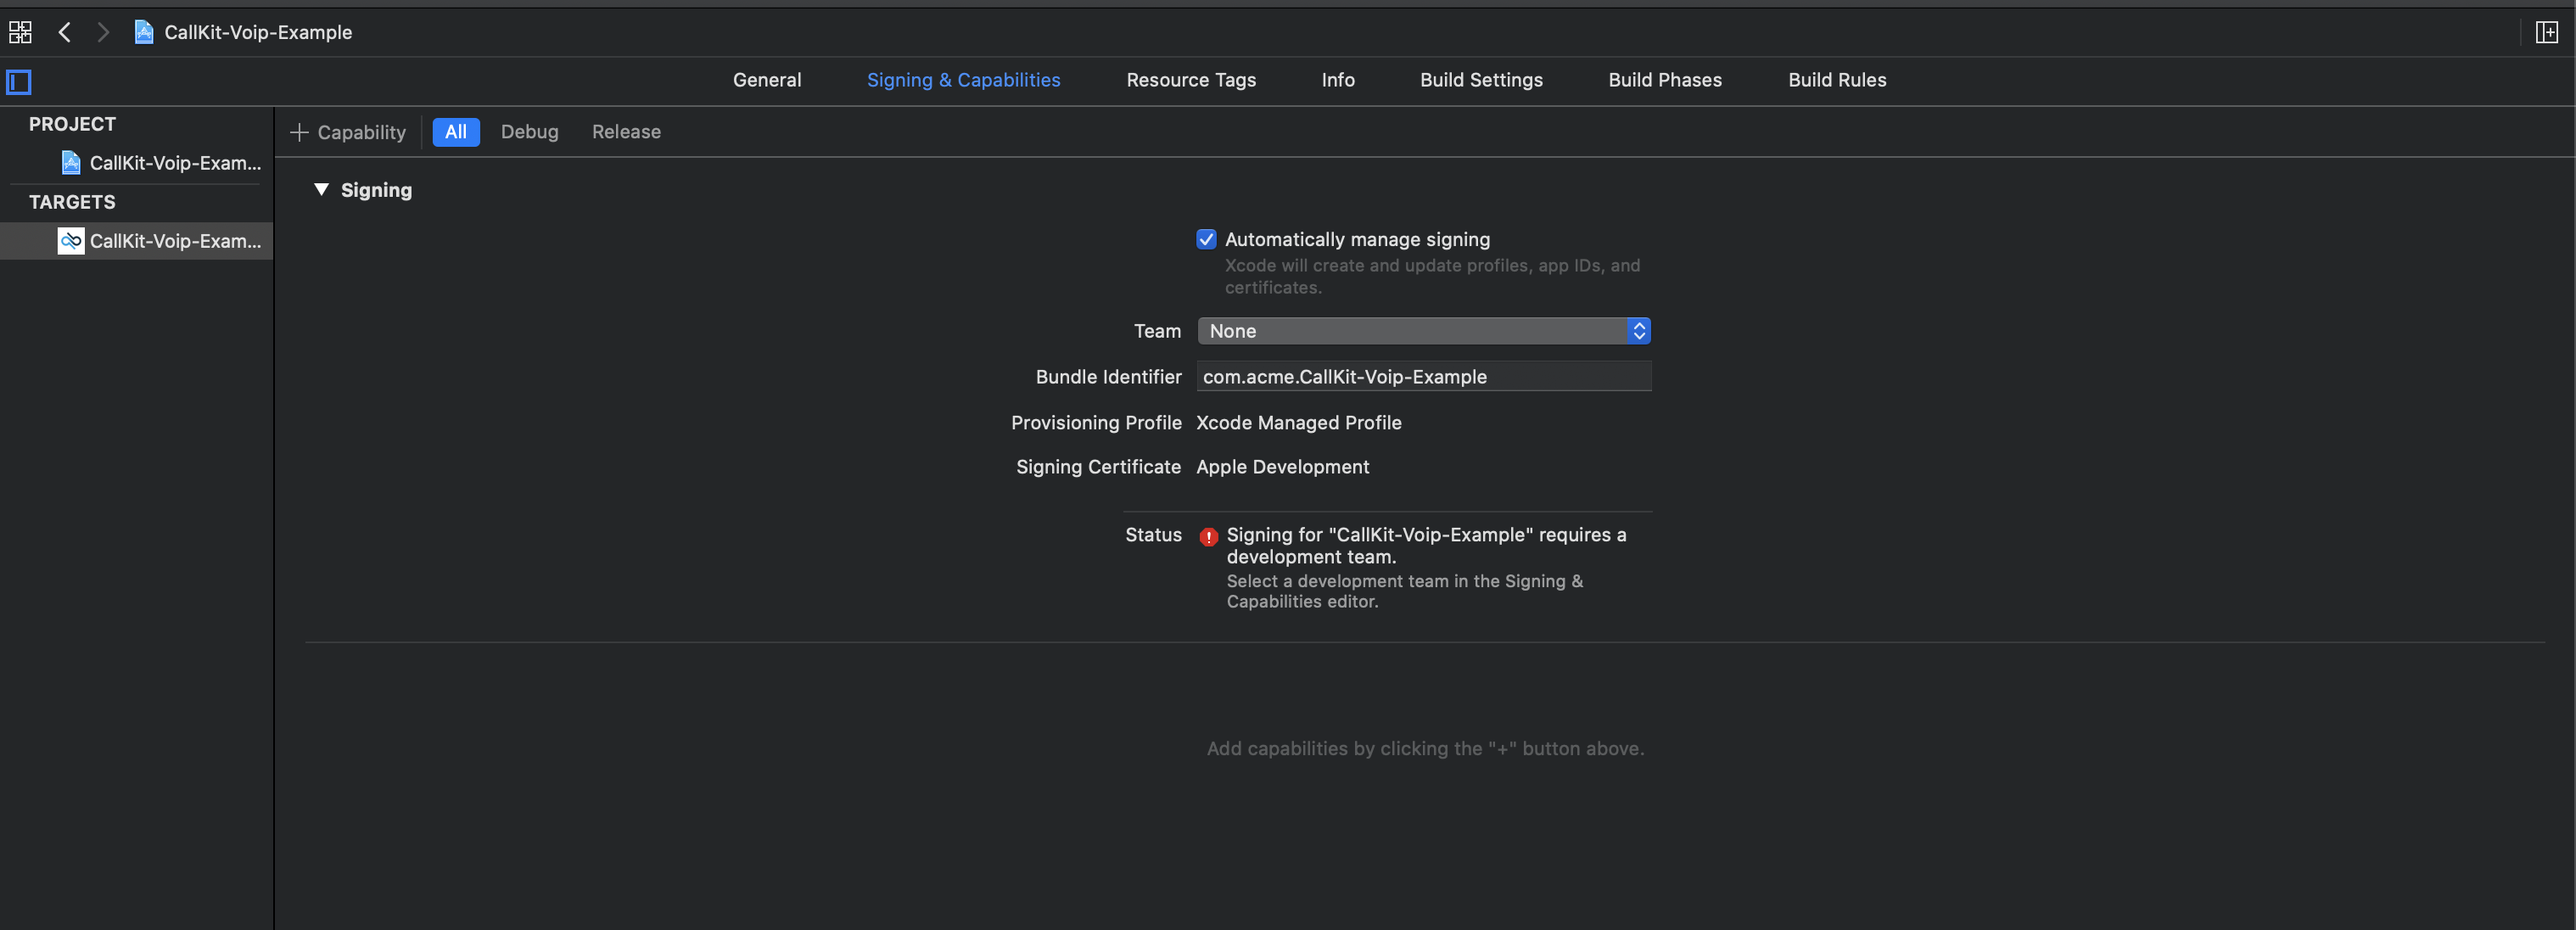Select the CallKit-Voip-Exam project under PROJECT
The width and height of the screenshot is (2576, 930).
[137, 163]
